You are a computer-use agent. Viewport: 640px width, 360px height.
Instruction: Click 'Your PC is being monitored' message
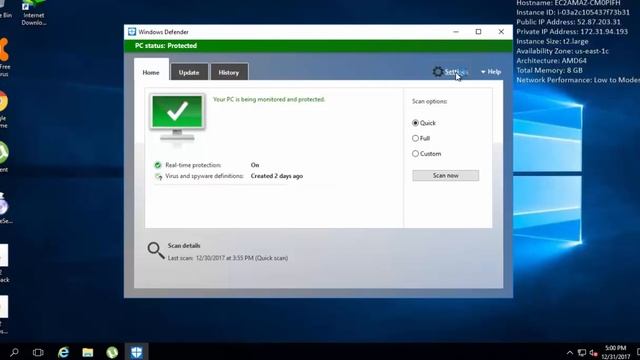coord(269,99)
